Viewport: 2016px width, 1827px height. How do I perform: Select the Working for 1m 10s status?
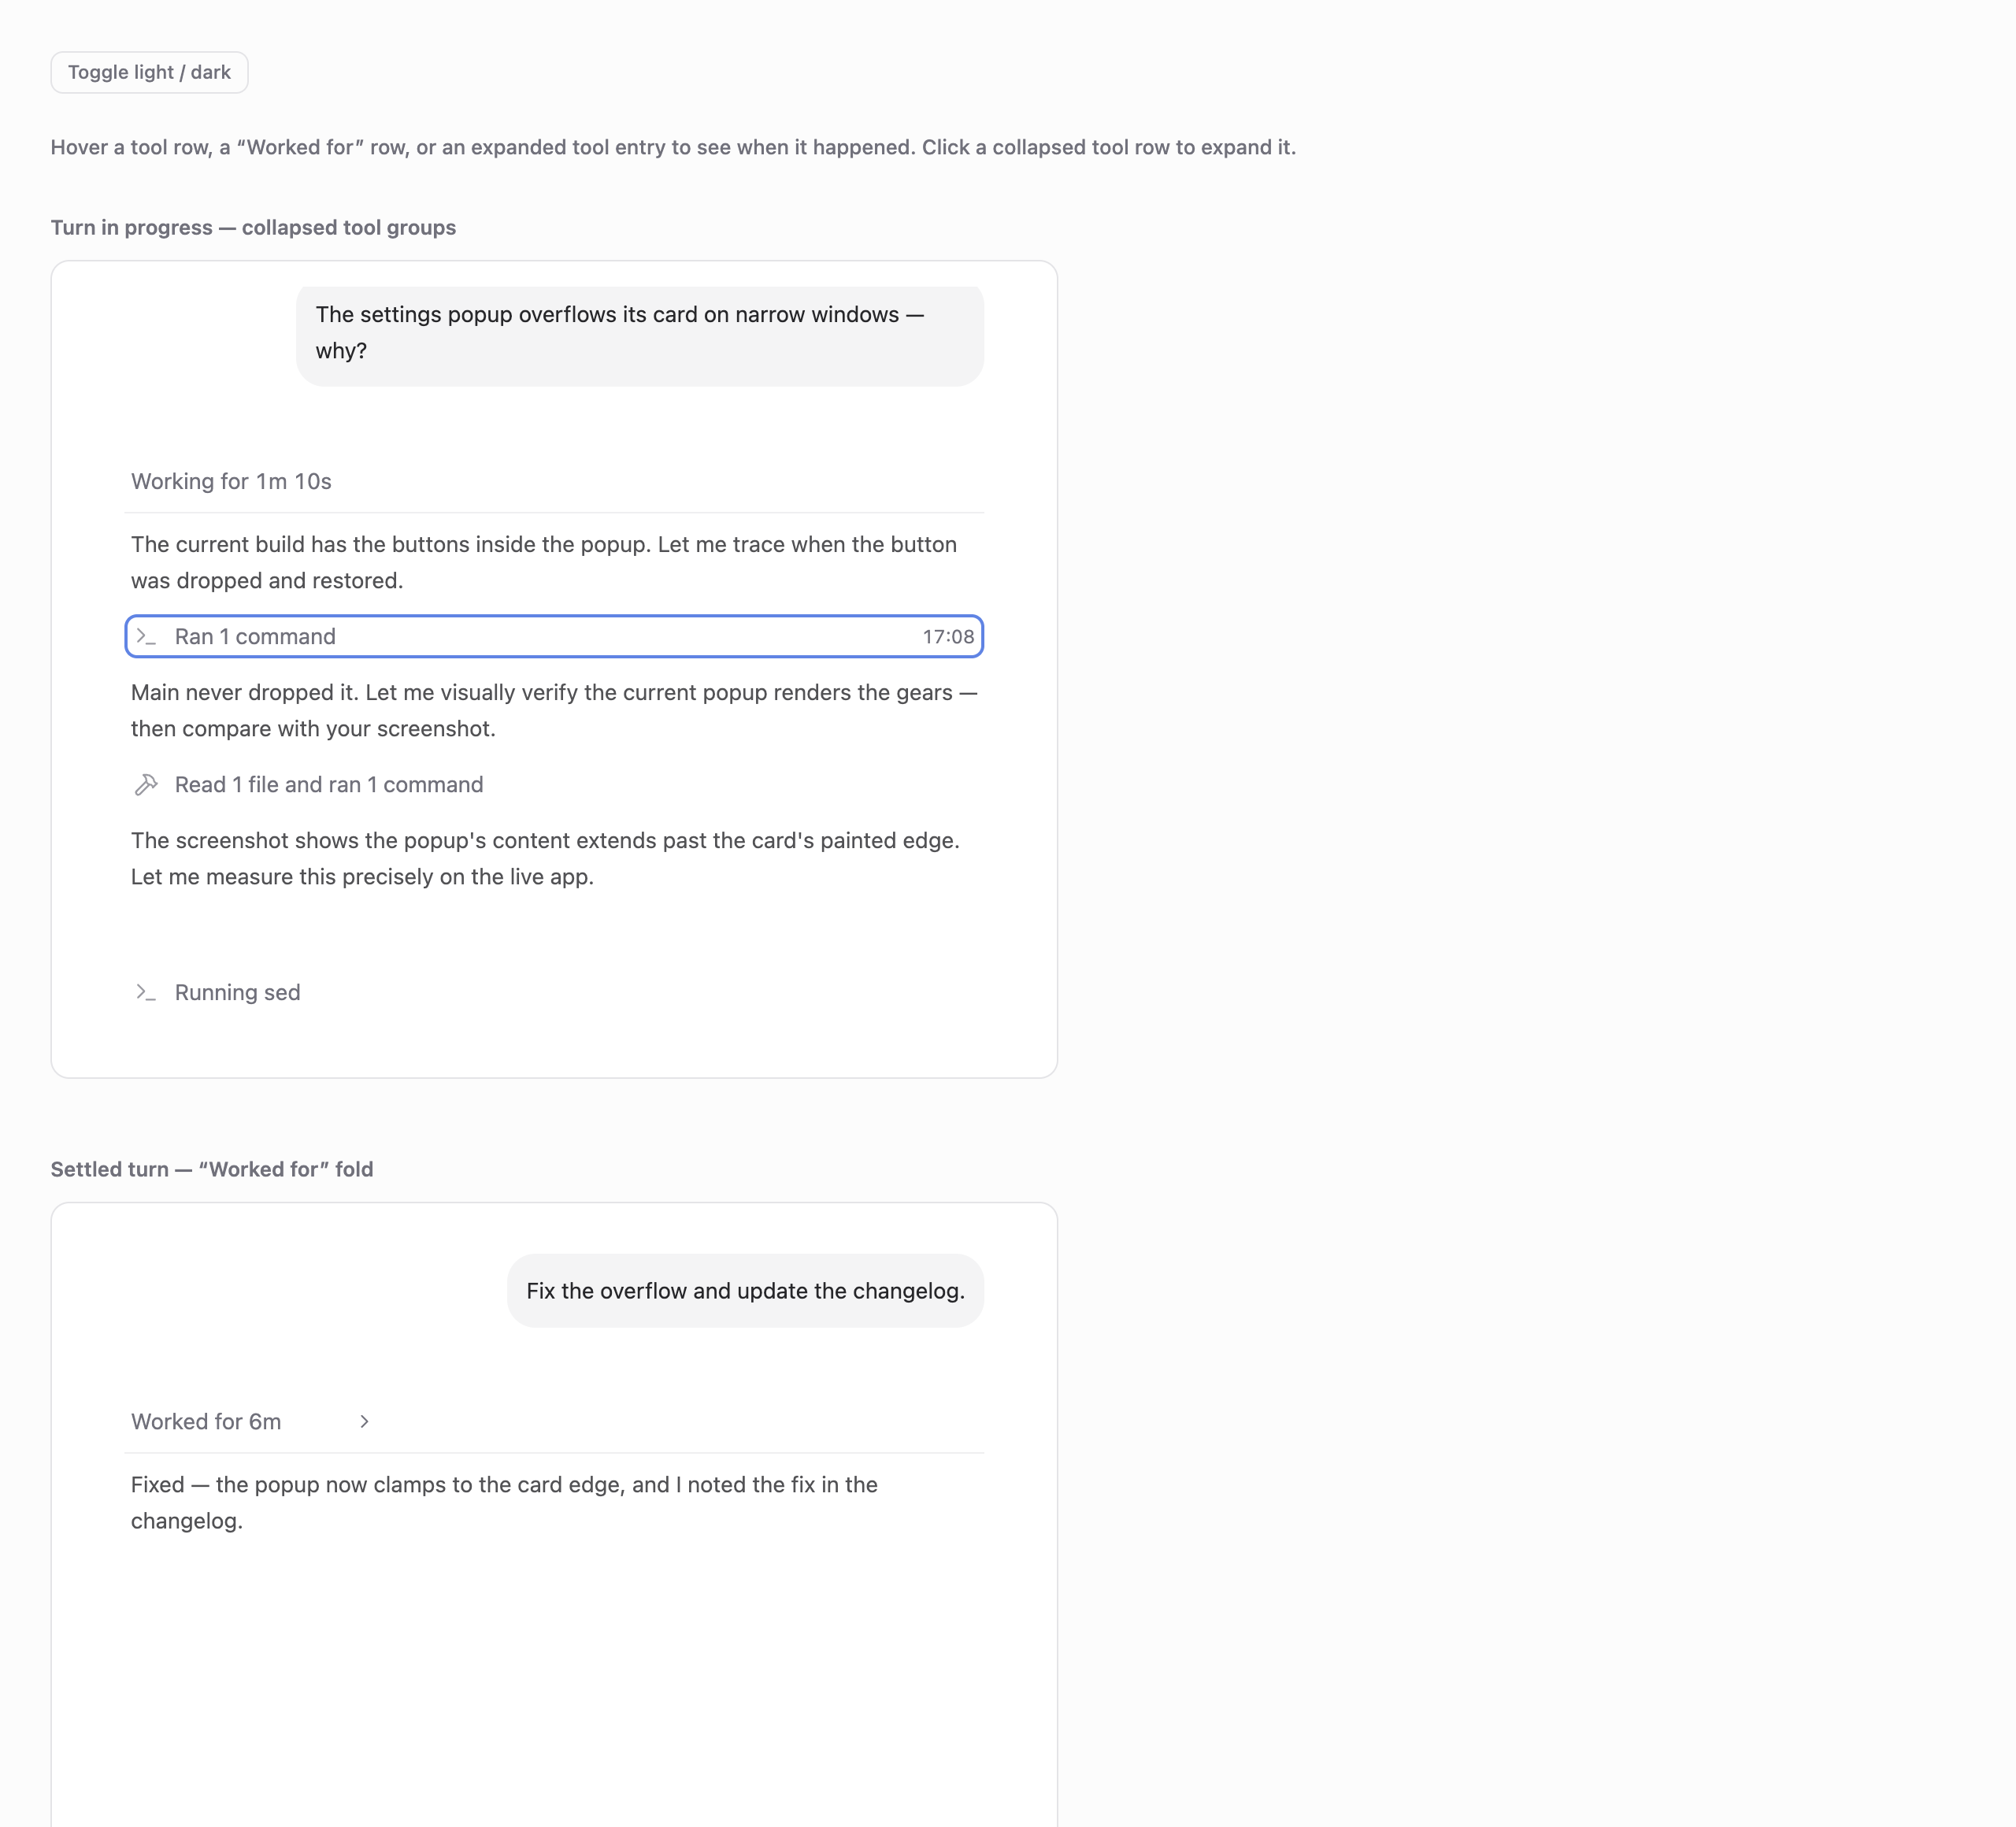point(231,481)
